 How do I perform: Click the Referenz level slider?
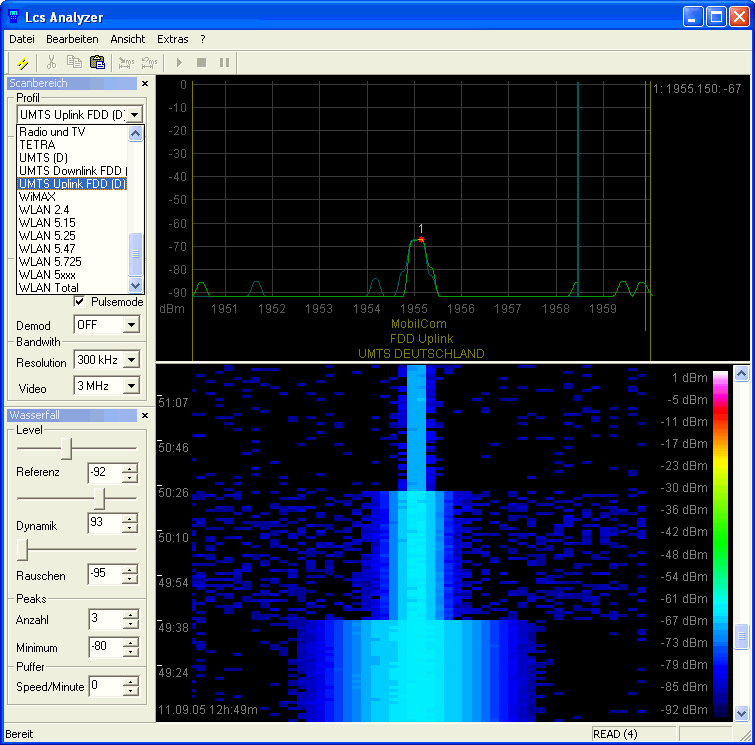[x=66, y=447]
